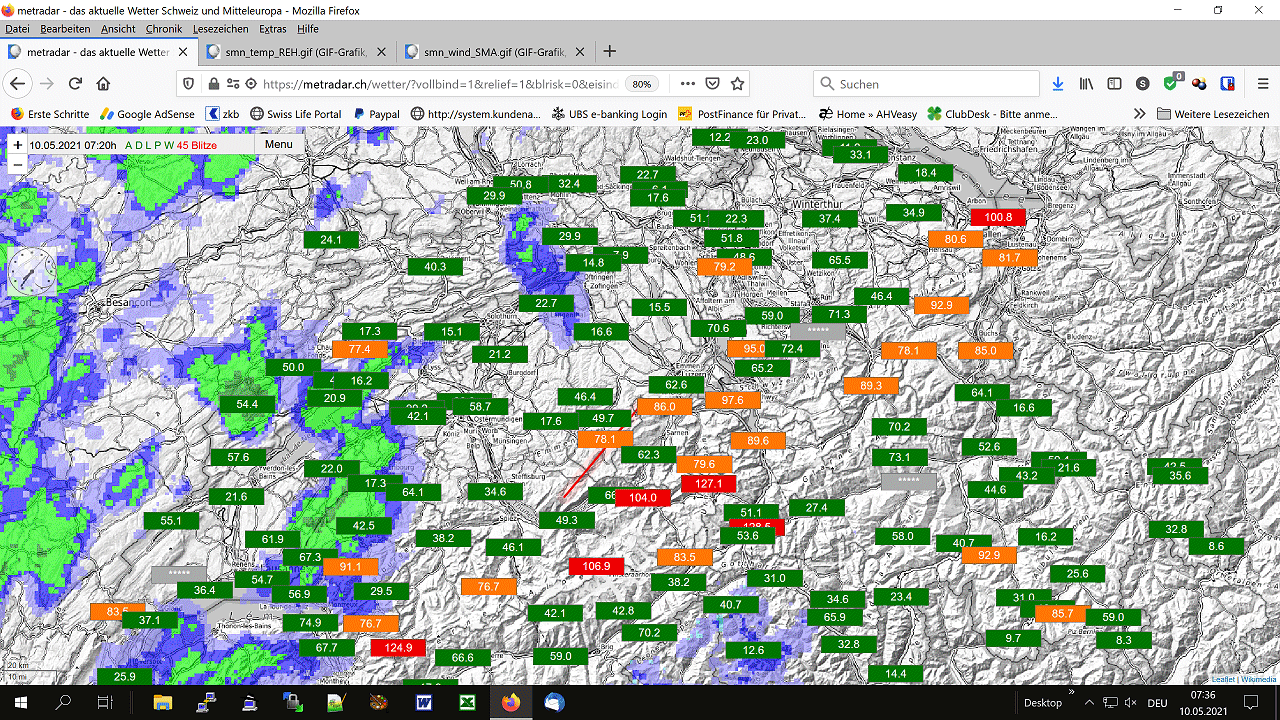Open the Paypal bookmark

377,114
